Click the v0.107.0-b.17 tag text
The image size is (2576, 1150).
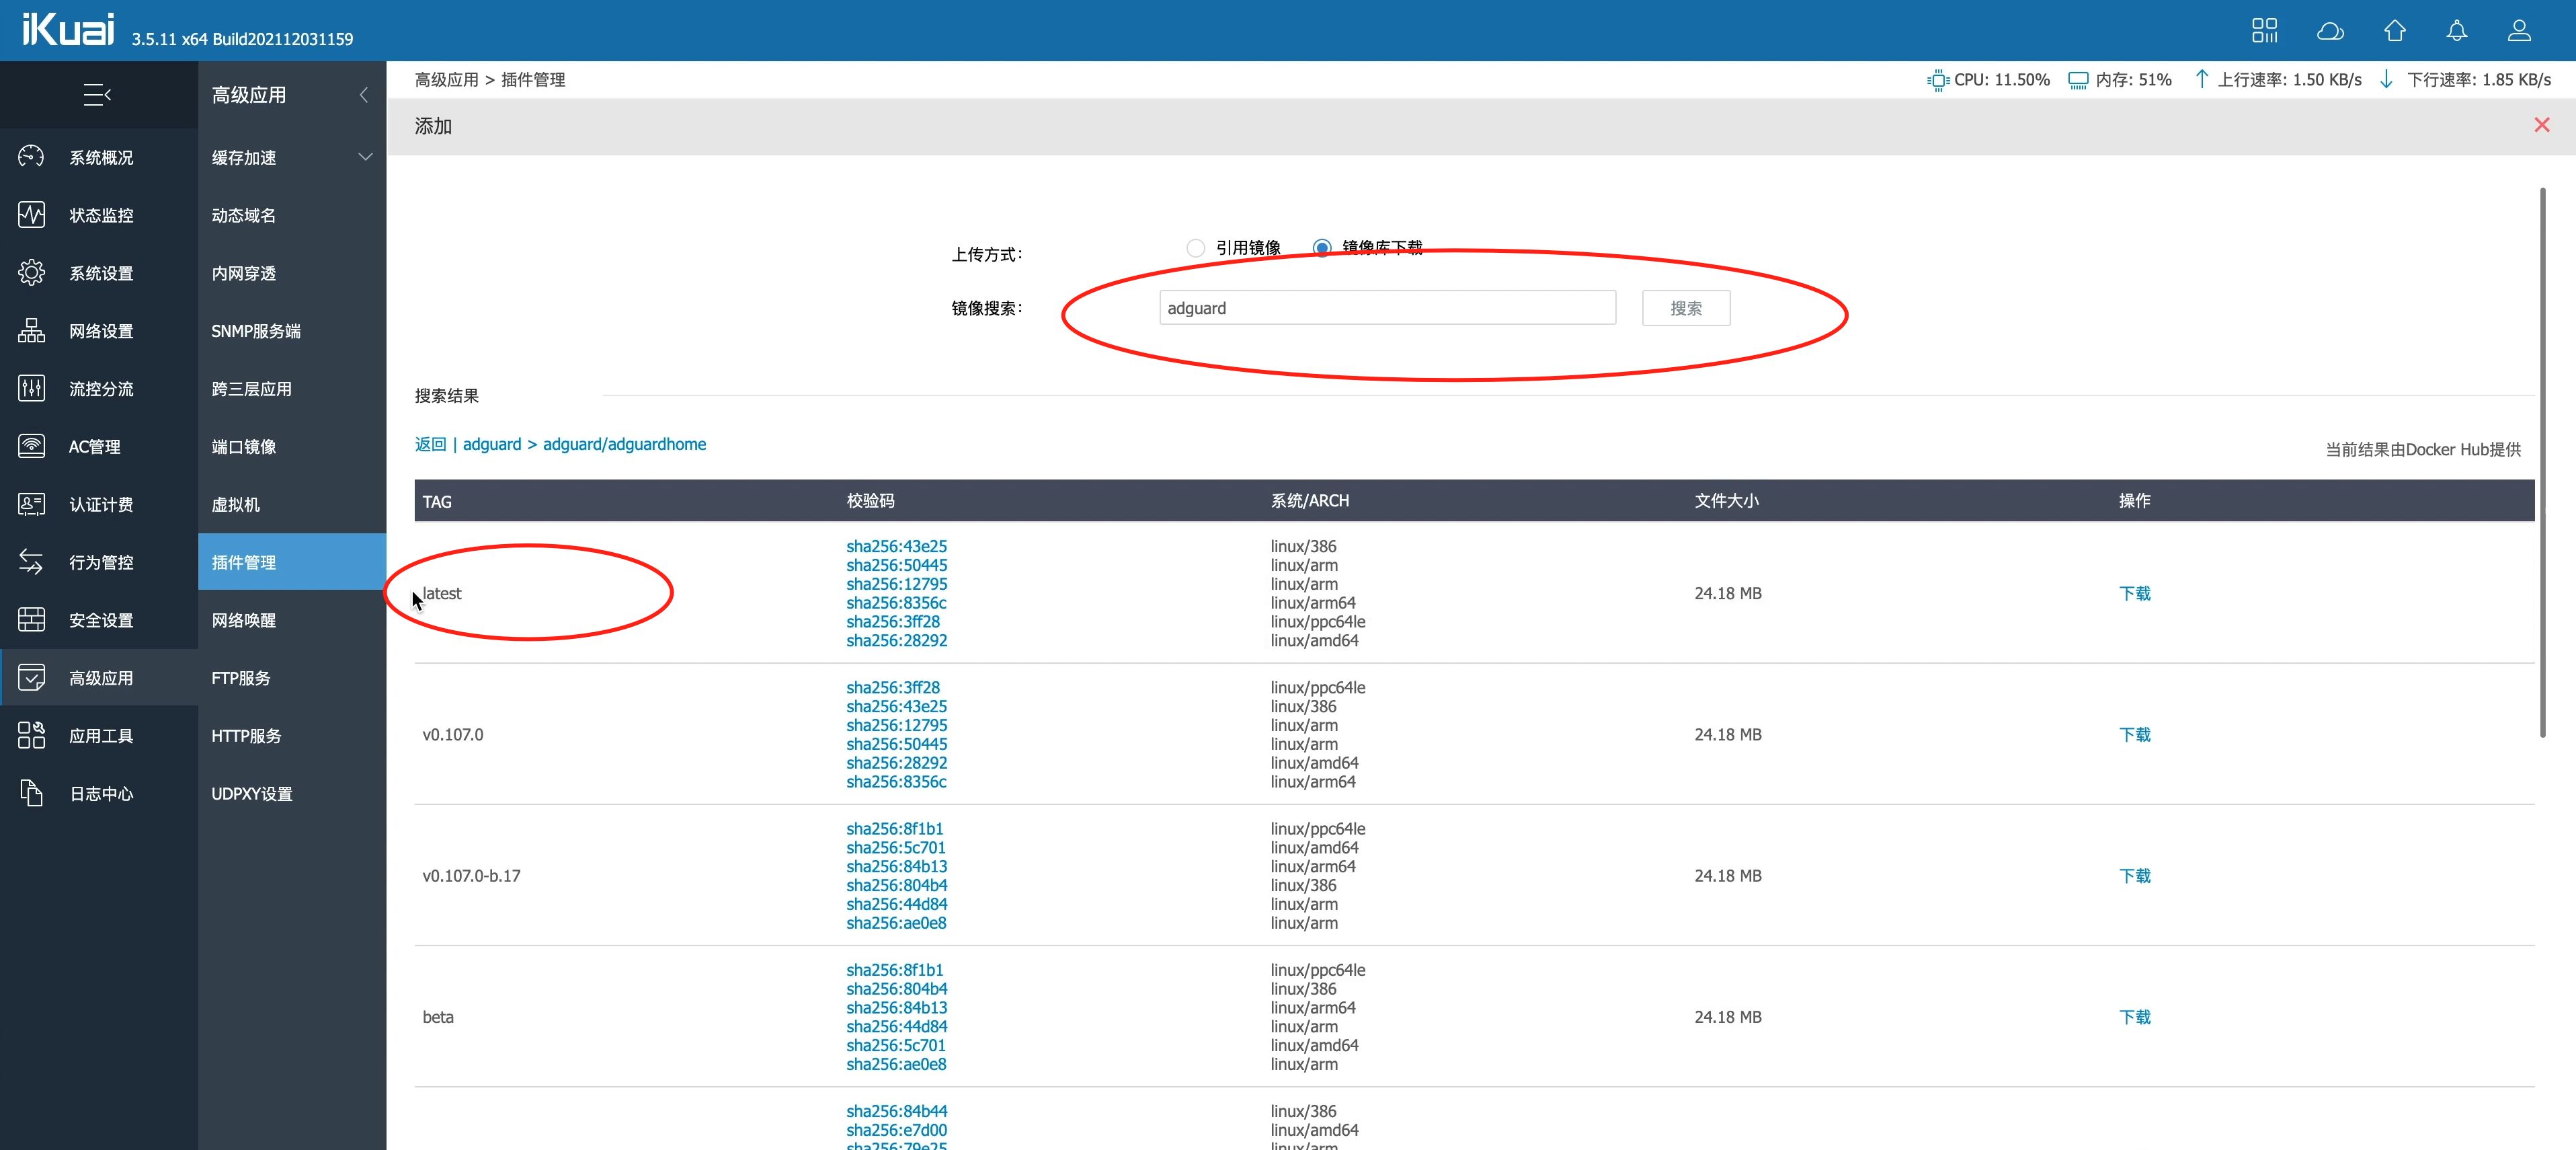pyautogui.click(x=471, y=876)
